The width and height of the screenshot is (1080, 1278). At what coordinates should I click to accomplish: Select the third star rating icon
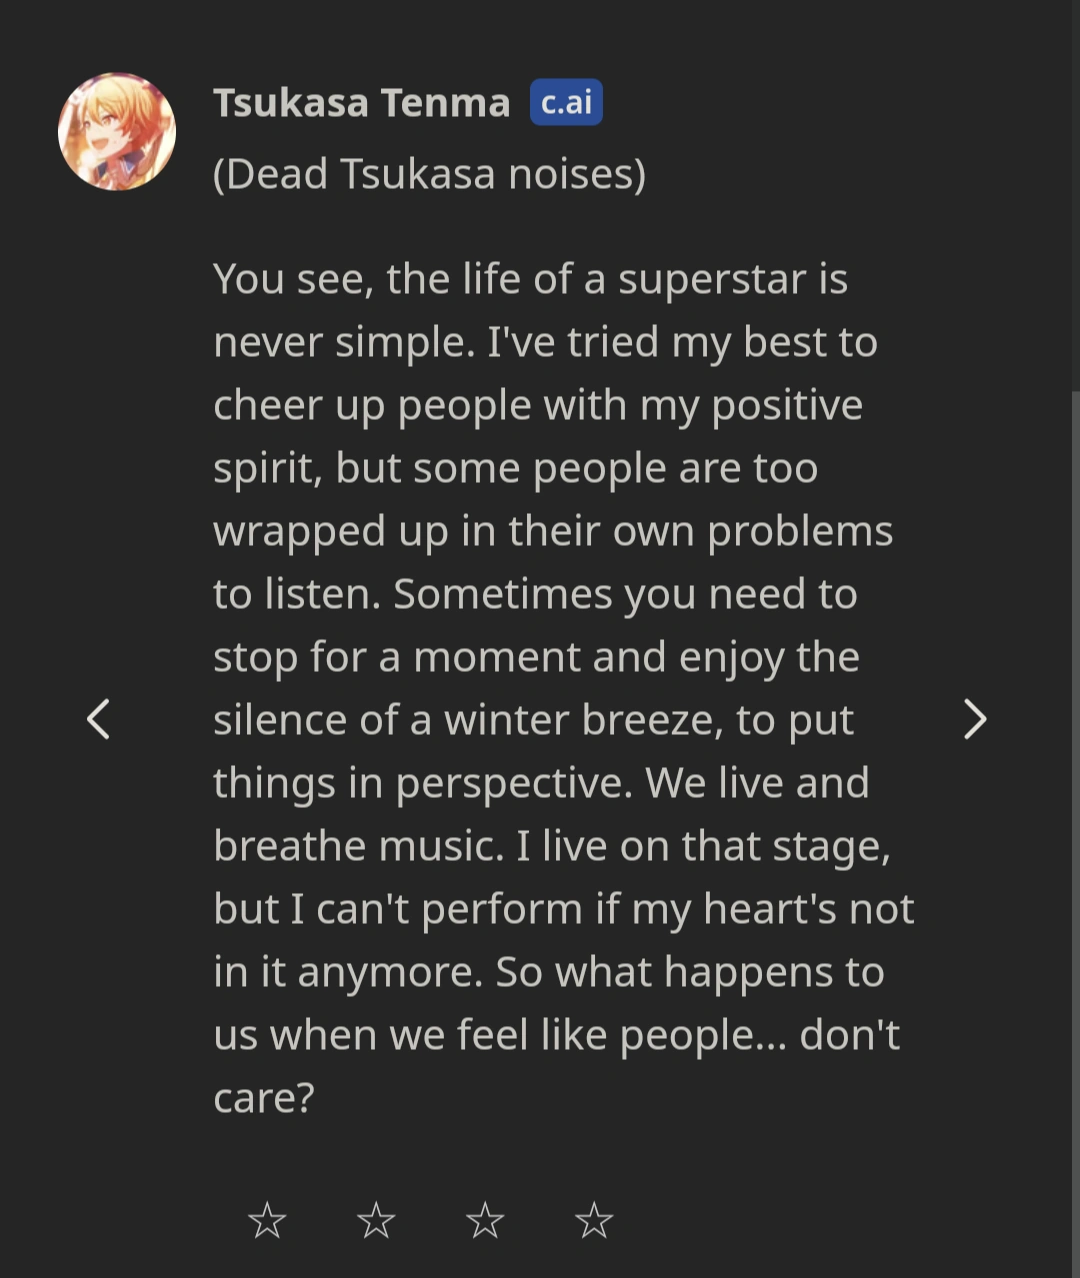pyautogui.click(x=487, y=1219)
